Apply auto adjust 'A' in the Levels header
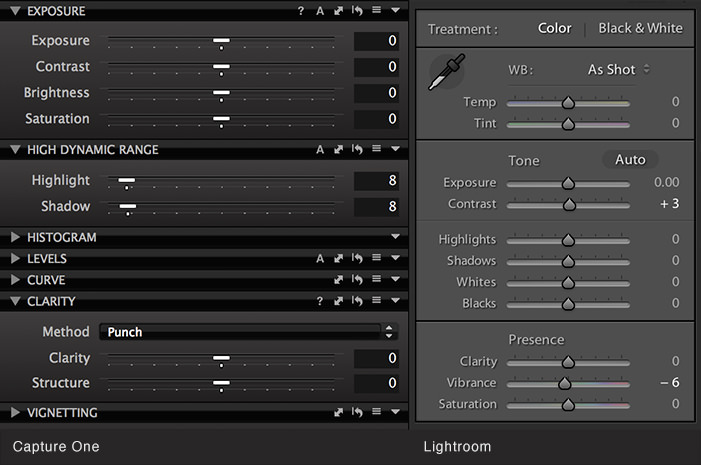The height and width of the screenshot is (465, 701). pyautogui.click(x=320, y=258)
